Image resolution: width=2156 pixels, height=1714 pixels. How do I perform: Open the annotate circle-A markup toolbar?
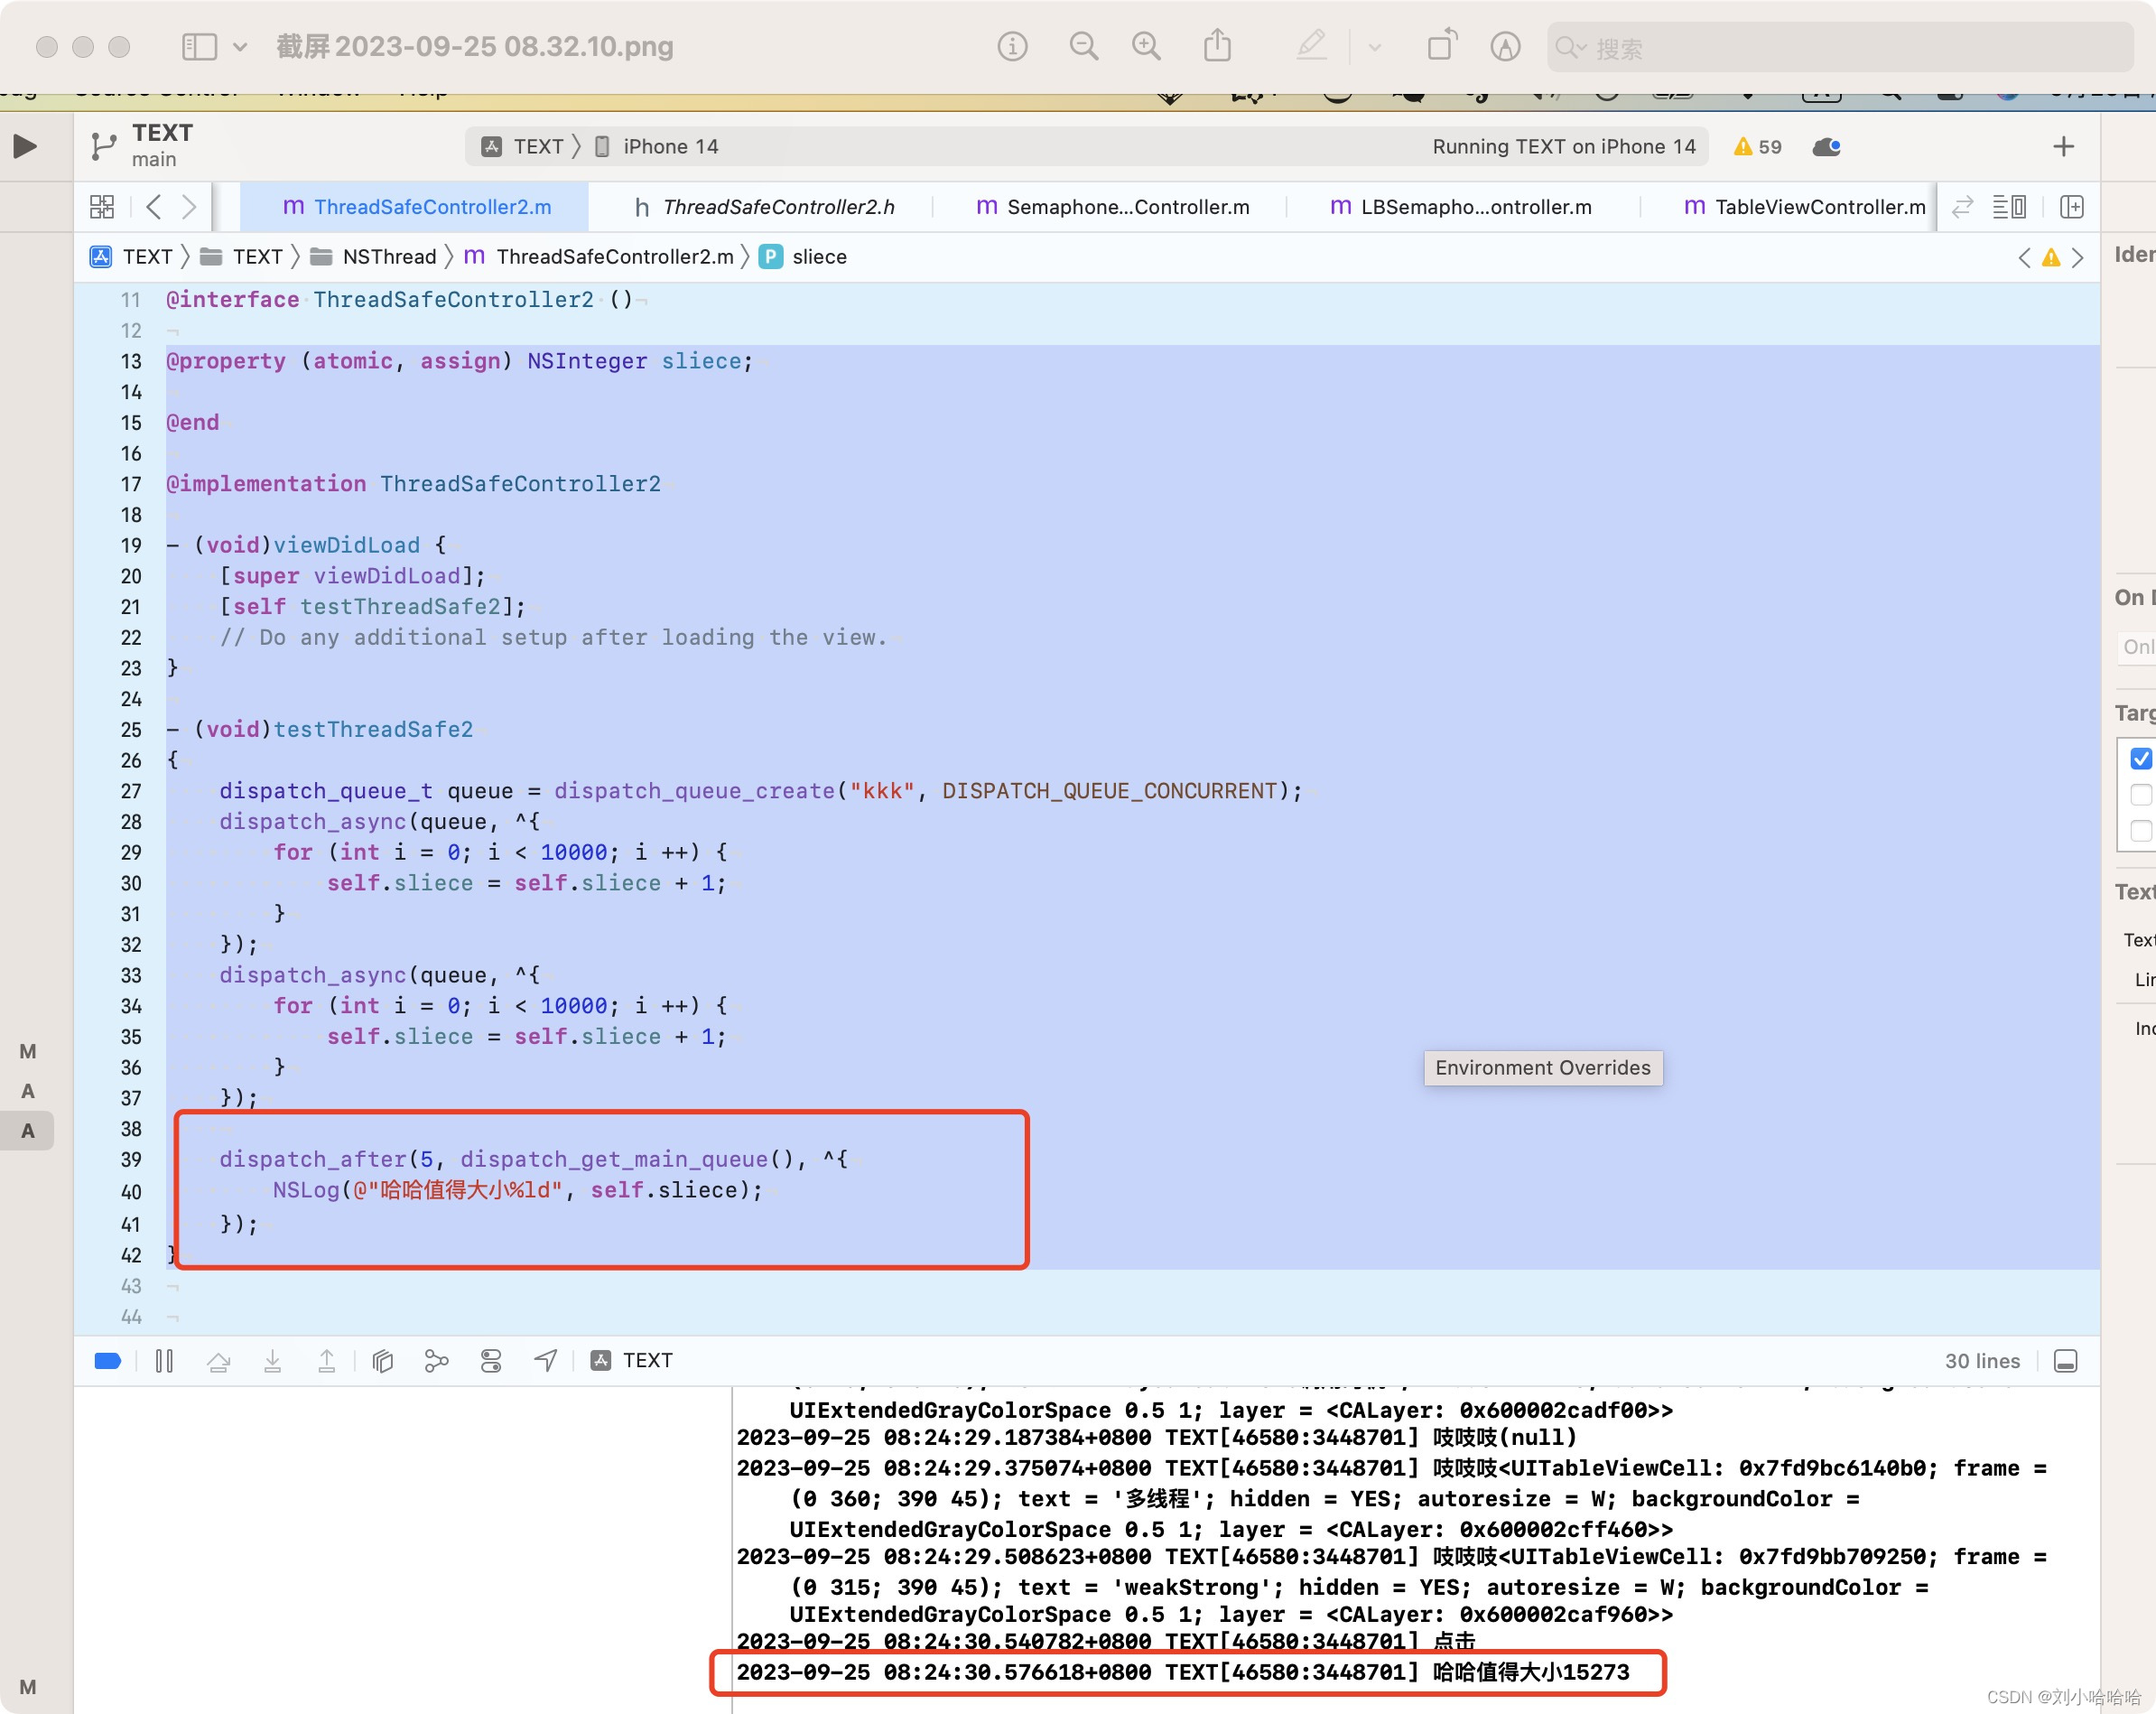[1505, 46]
